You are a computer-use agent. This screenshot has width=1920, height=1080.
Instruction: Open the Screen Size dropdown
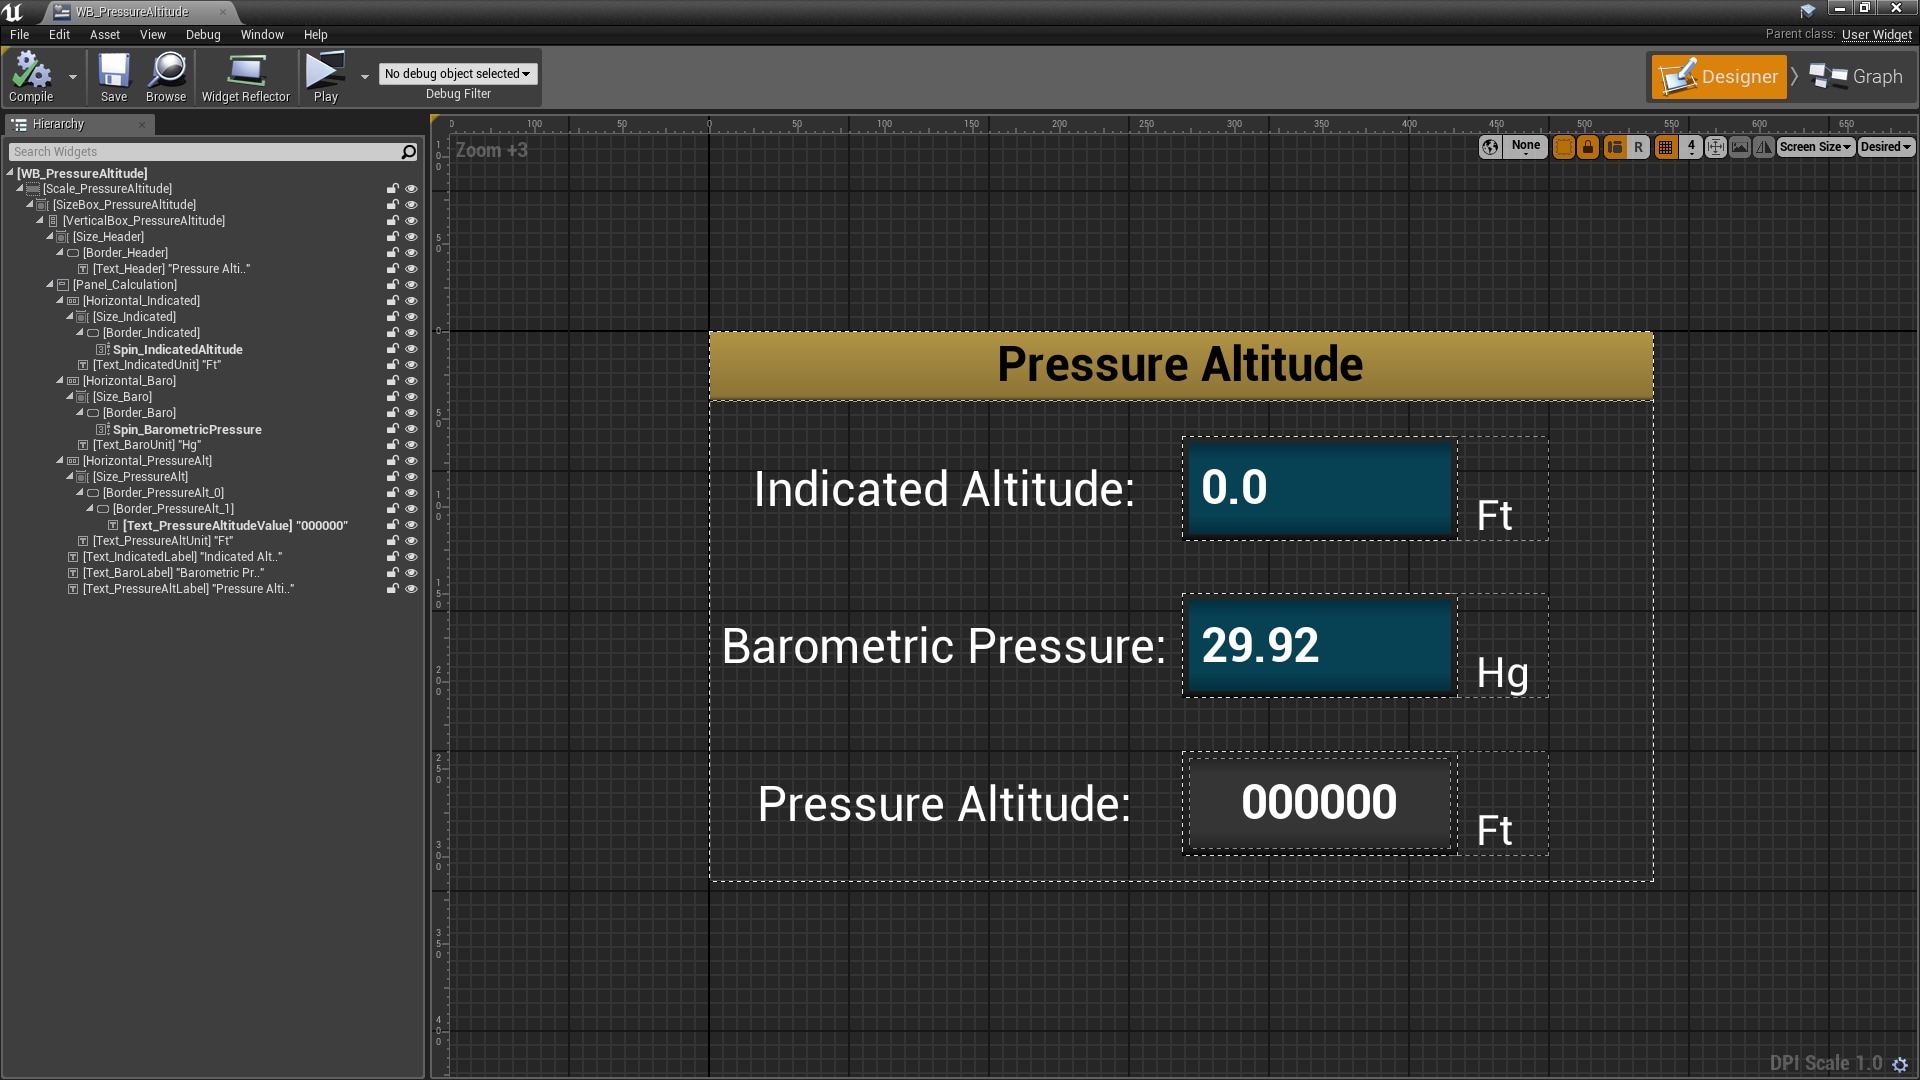coord(1815,147)
